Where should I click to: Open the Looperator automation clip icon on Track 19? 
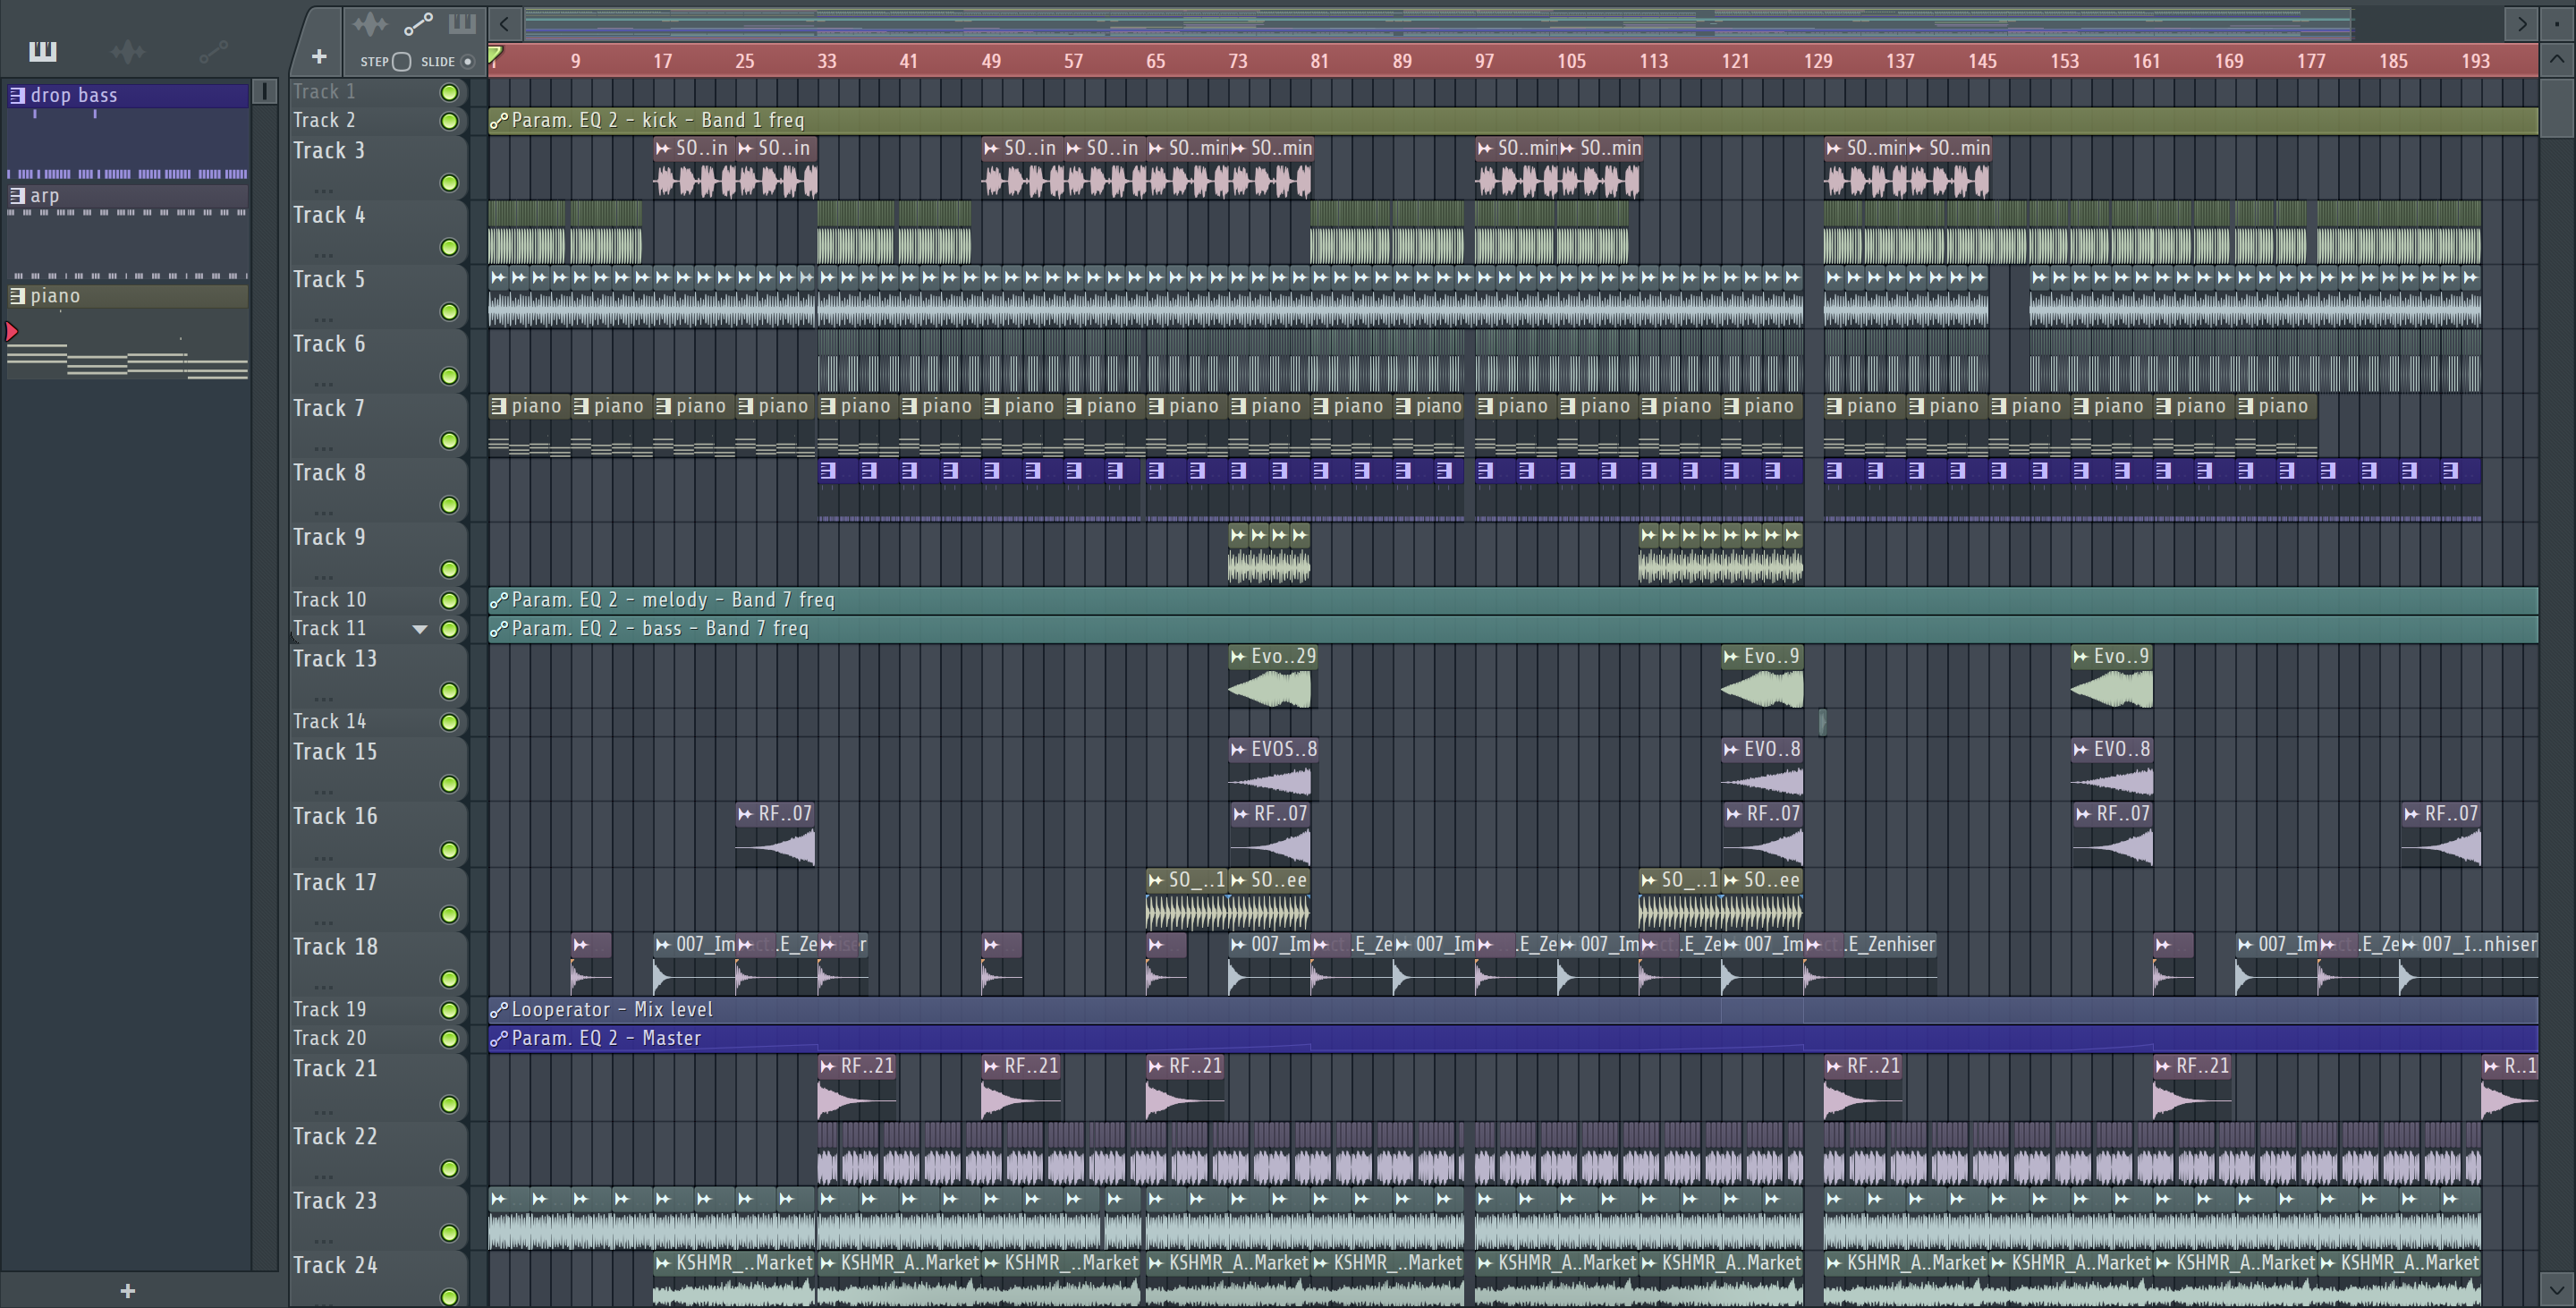[498, 1010]
